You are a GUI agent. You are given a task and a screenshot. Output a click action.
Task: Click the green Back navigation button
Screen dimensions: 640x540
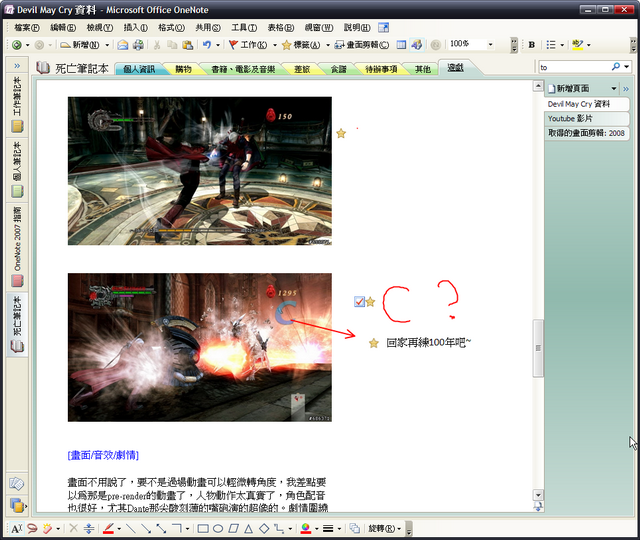pos(17,45)
